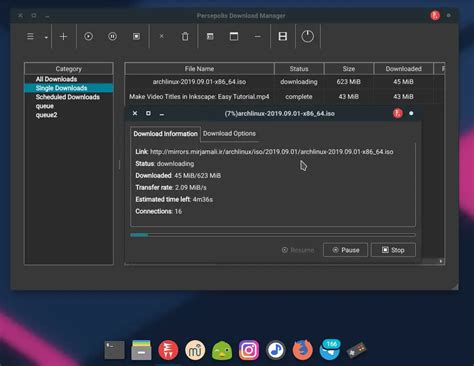474x366 pixels.
Task: Sort by the Status column header
Action: coord(299,69)
